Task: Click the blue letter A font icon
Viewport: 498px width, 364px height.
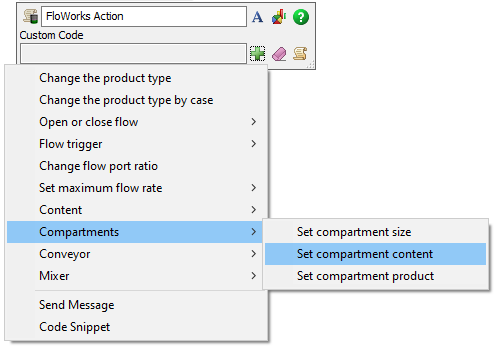Action: (257, 17)
